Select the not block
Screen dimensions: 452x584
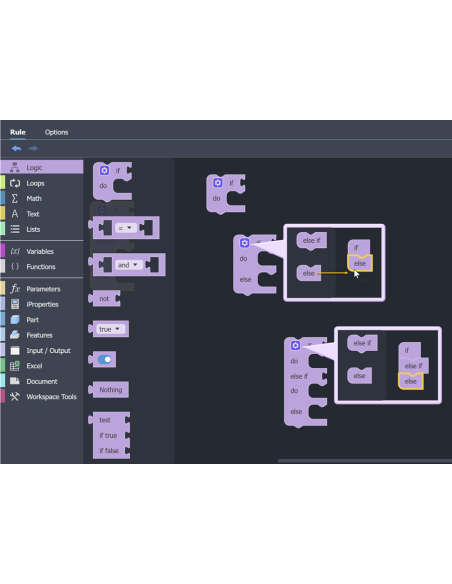coord(105,299)
